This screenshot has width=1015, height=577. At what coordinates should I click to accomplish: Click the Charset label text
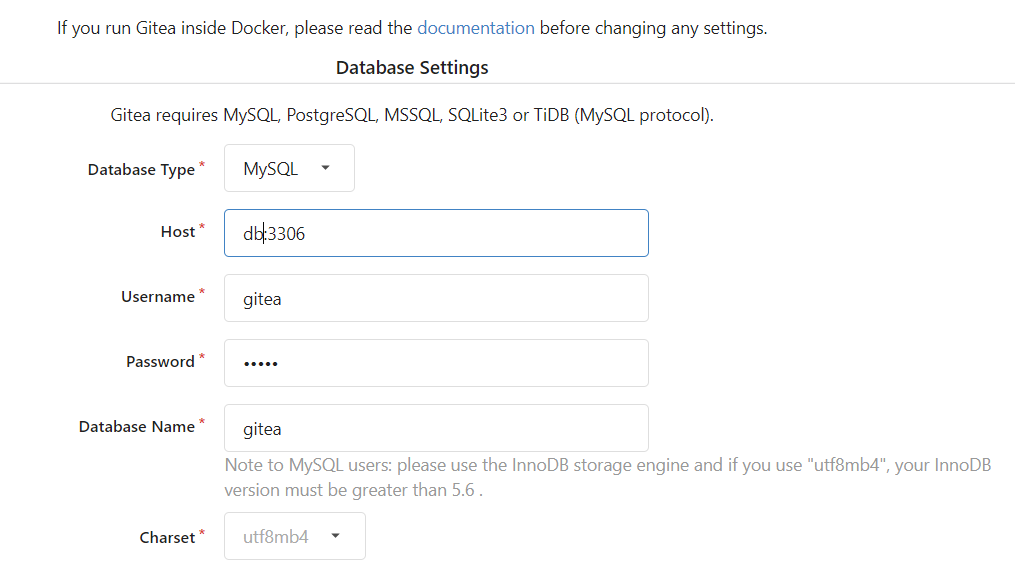(167, 538)
